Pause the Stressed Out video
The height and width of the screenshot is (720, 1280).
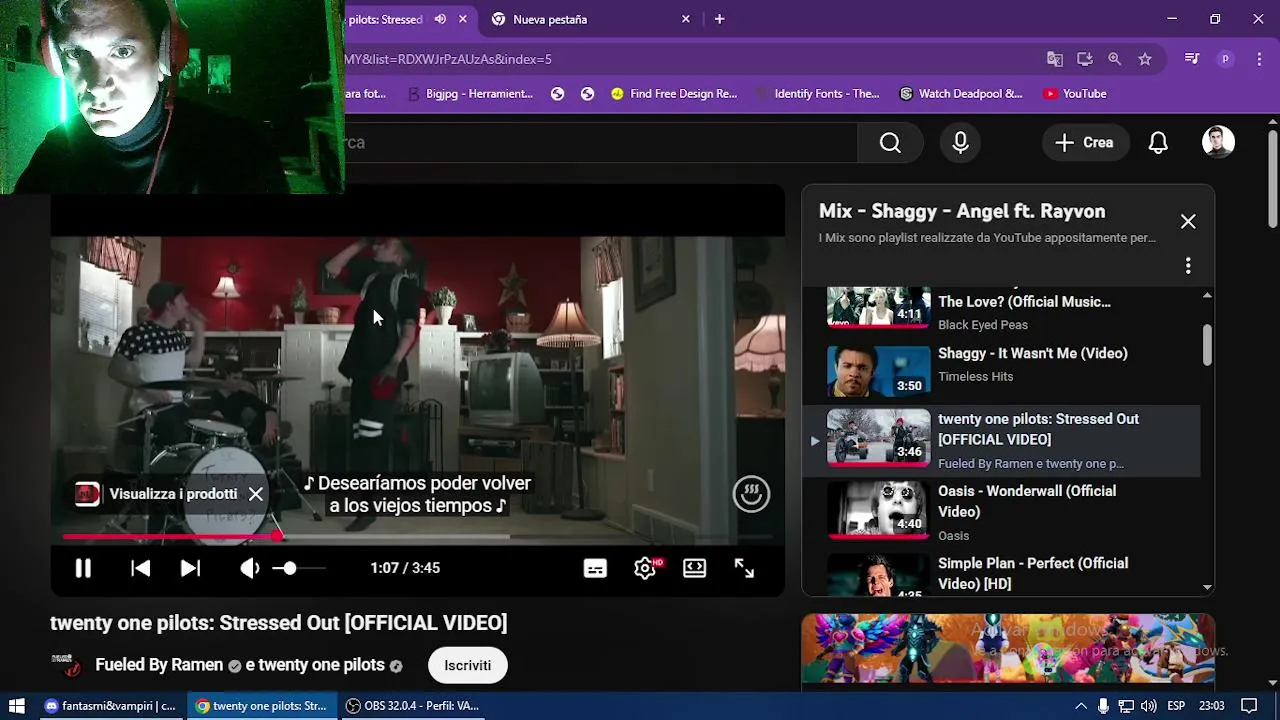point(83,568)
